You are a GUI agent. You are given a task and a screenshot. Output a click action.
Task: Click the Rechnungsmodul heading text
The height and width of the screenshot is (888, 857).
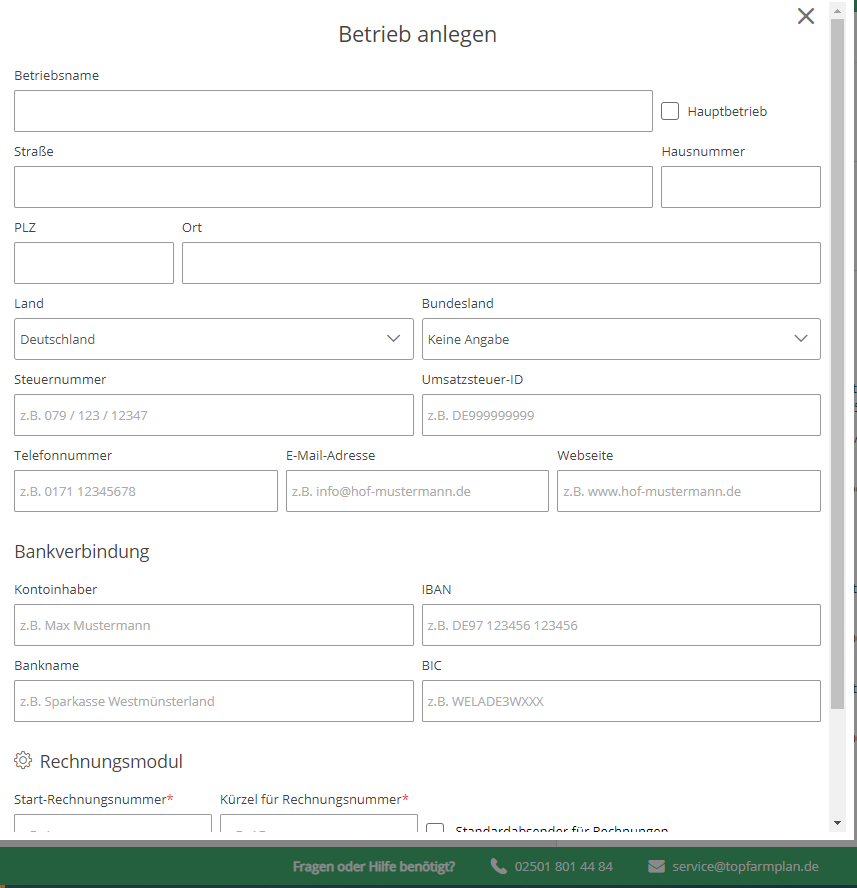[111, 761]
